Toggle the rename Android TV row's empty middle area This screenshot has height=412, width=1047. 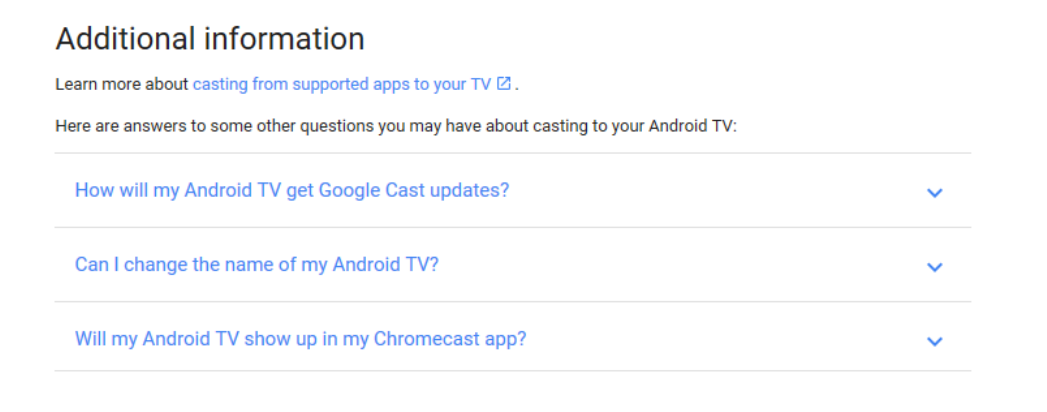(x=681, y=264)
